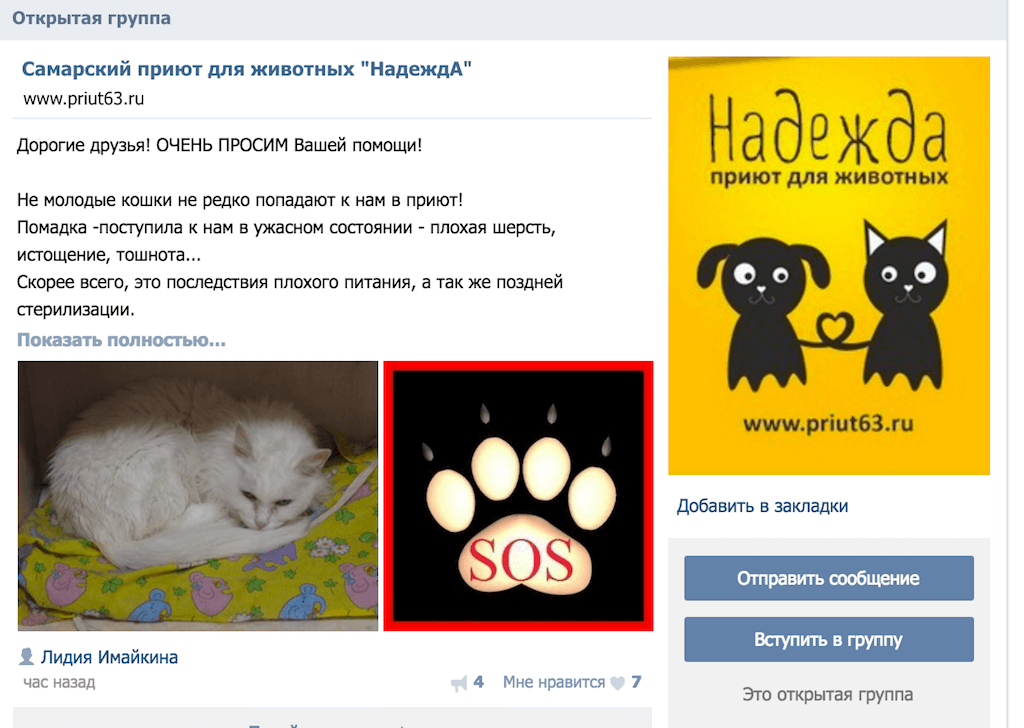Click the share count number 4
Viewport: 1024px width, 728px height.
pos(479,682)
